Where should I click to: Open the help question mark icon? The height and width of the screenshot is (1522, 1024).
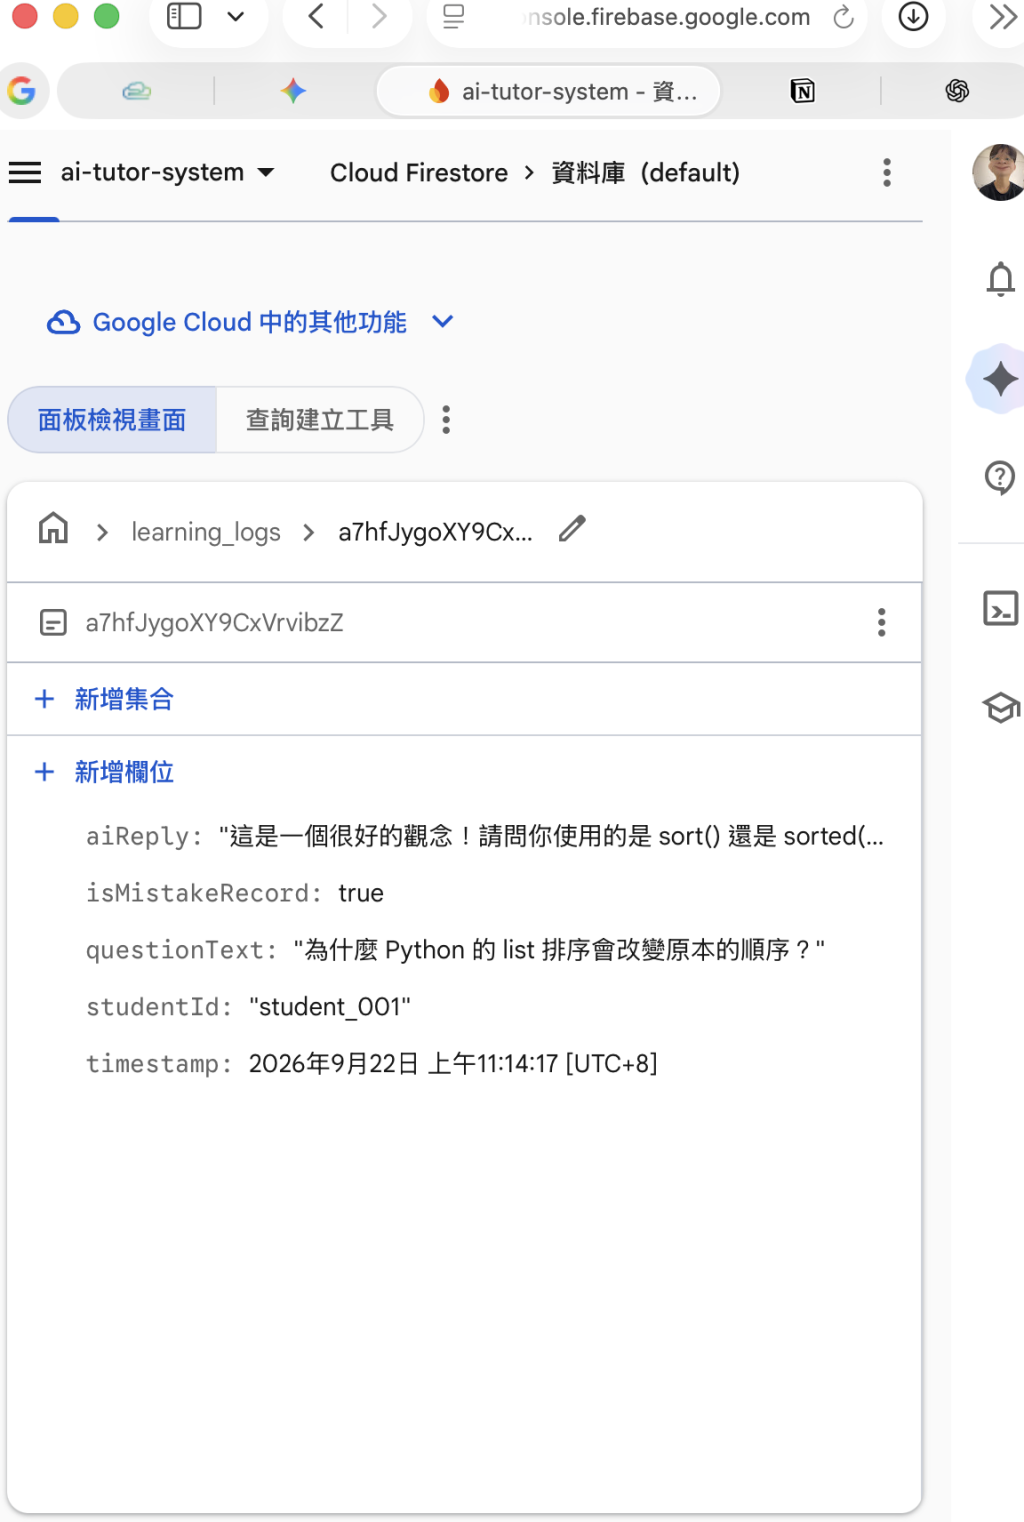click(1000, 478)
